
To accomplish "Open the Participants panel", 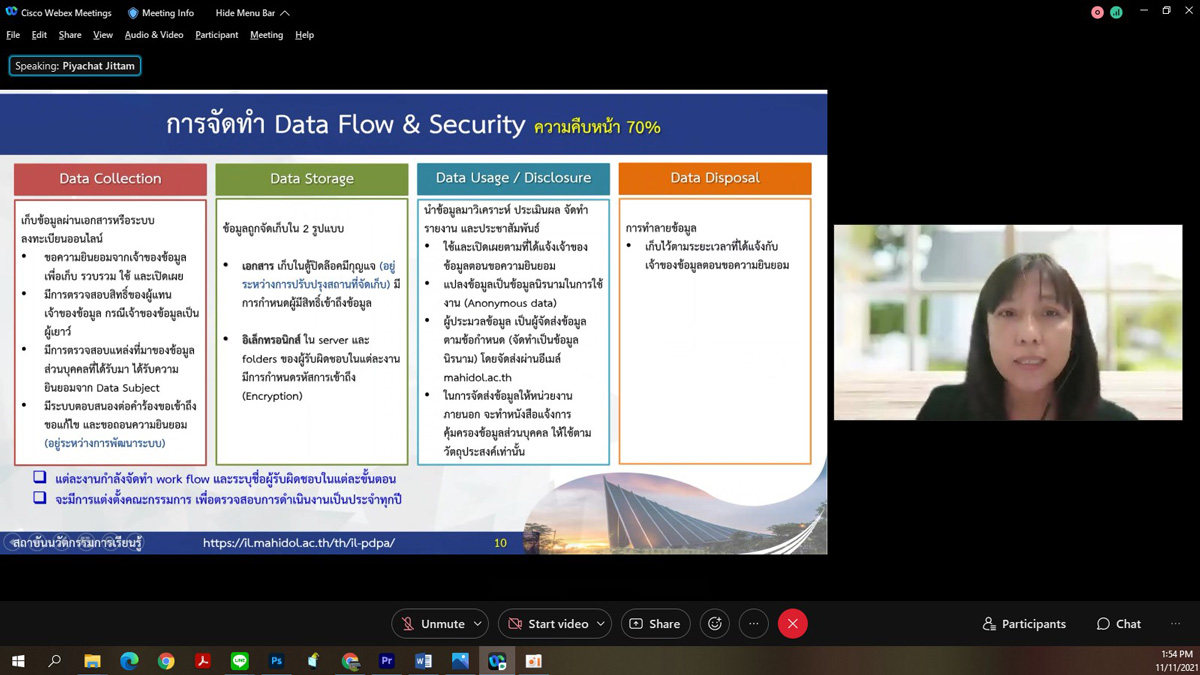I will 1024,624.
